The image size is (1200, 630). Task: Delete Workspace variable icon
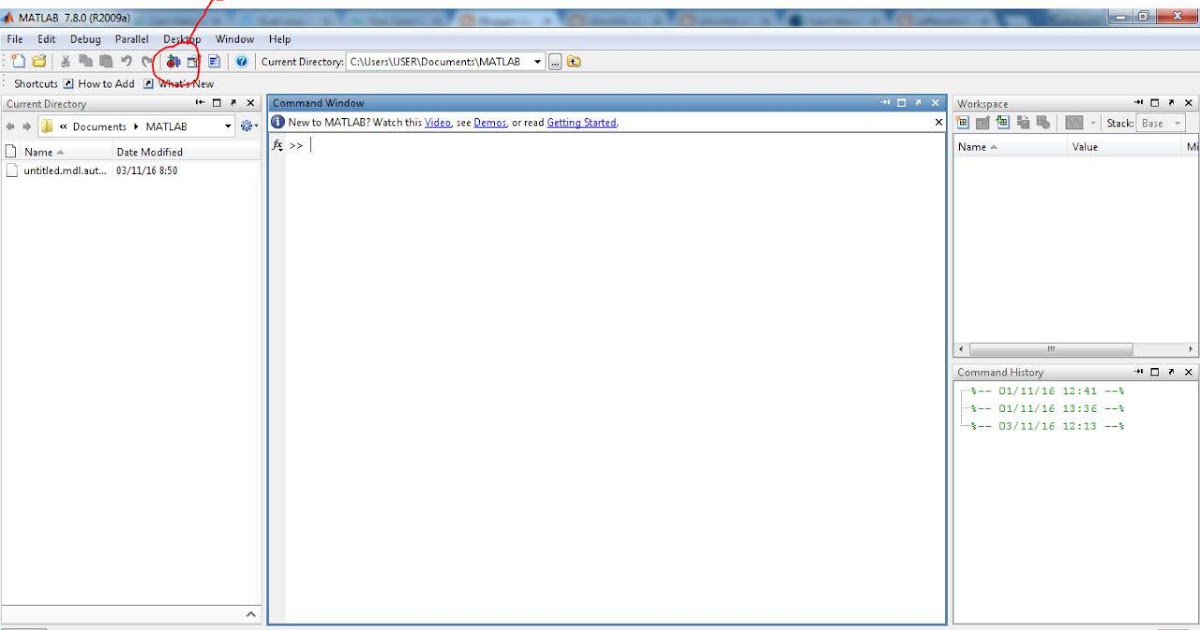click(x=1043, y=123)
